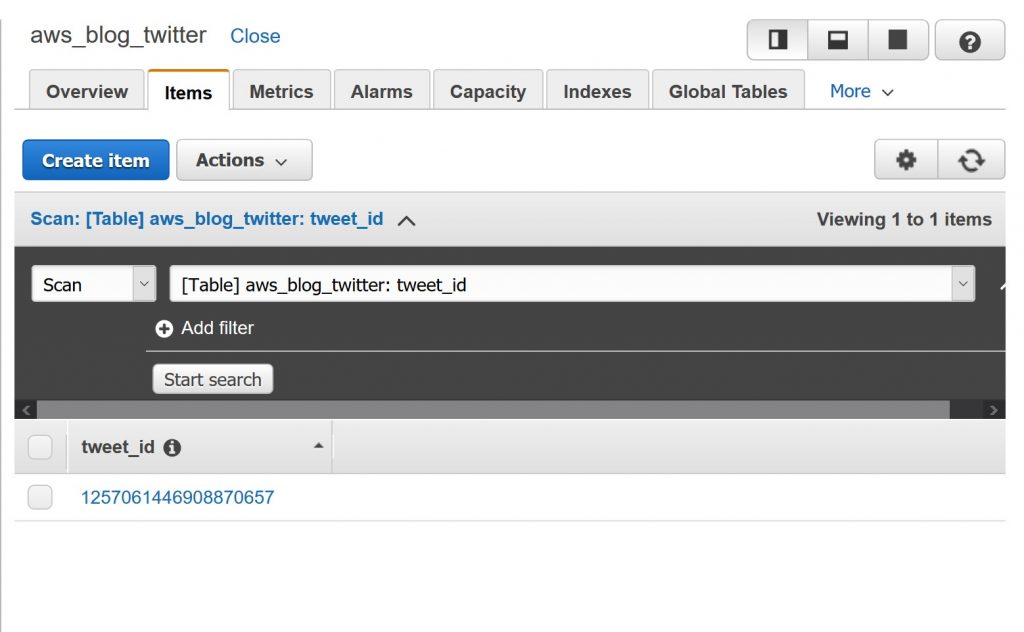The image size is (1024, 632).
Task: Open the Global Tables tab
Action: (x=728, y=91)
